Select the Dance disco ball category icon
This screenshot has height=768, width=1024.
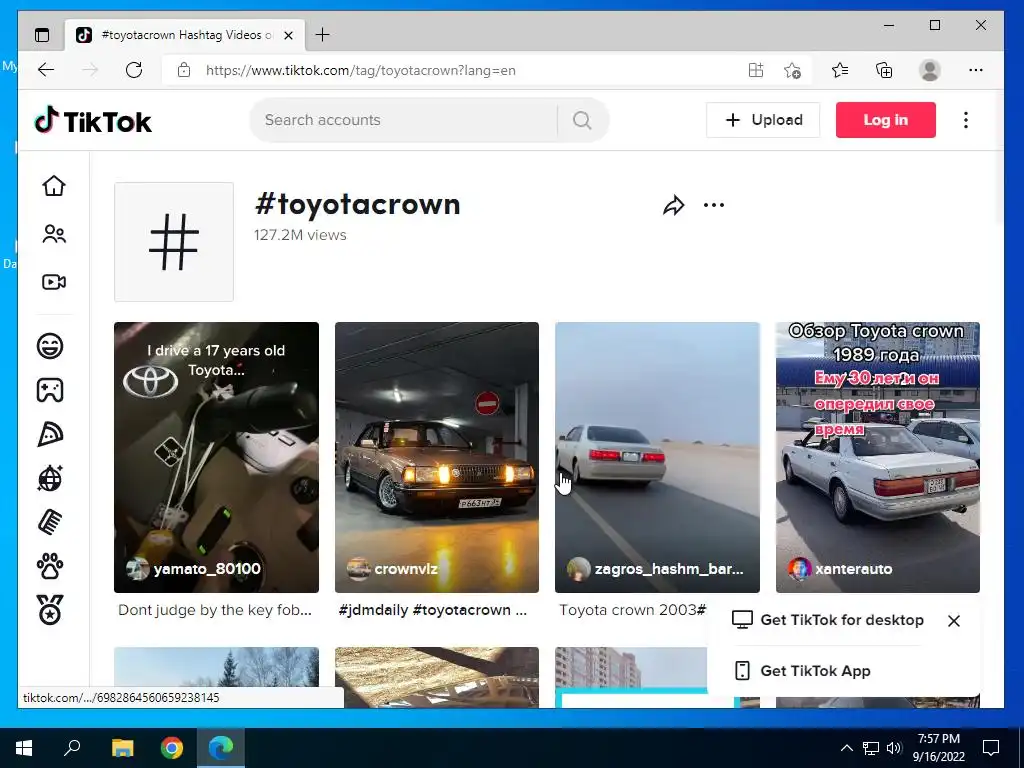click(50, 478)
